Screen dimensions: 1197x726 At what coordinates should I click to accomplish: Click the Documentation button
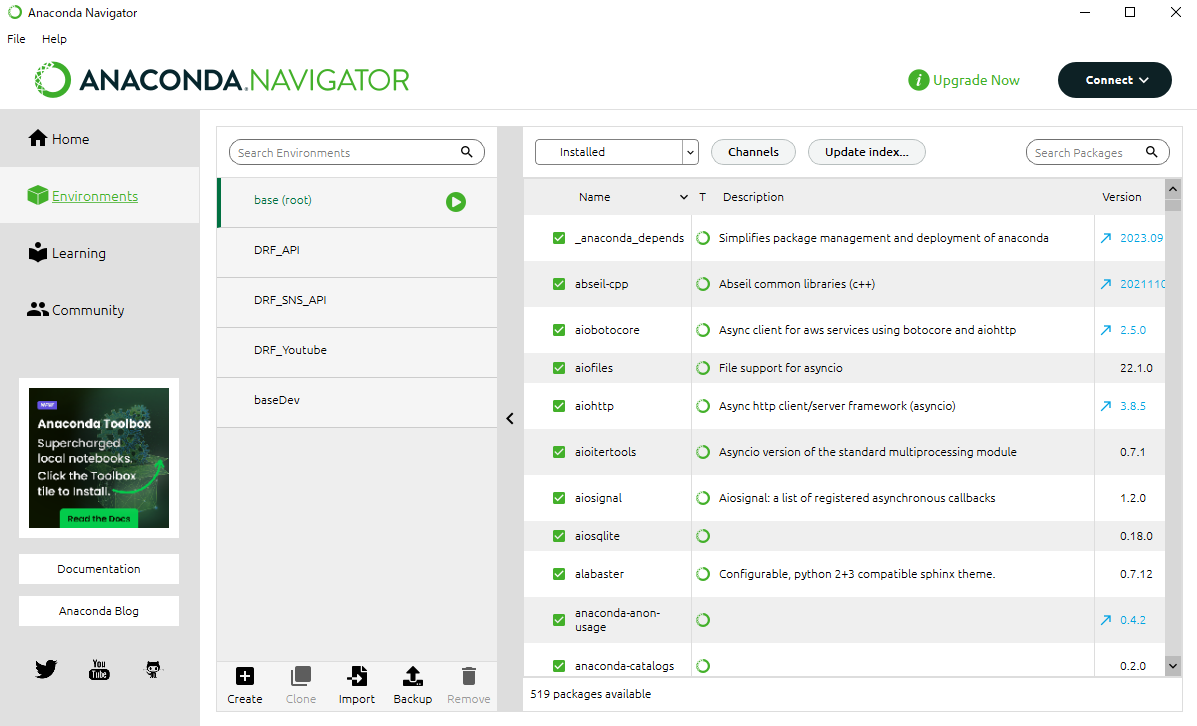click(98, 569)
